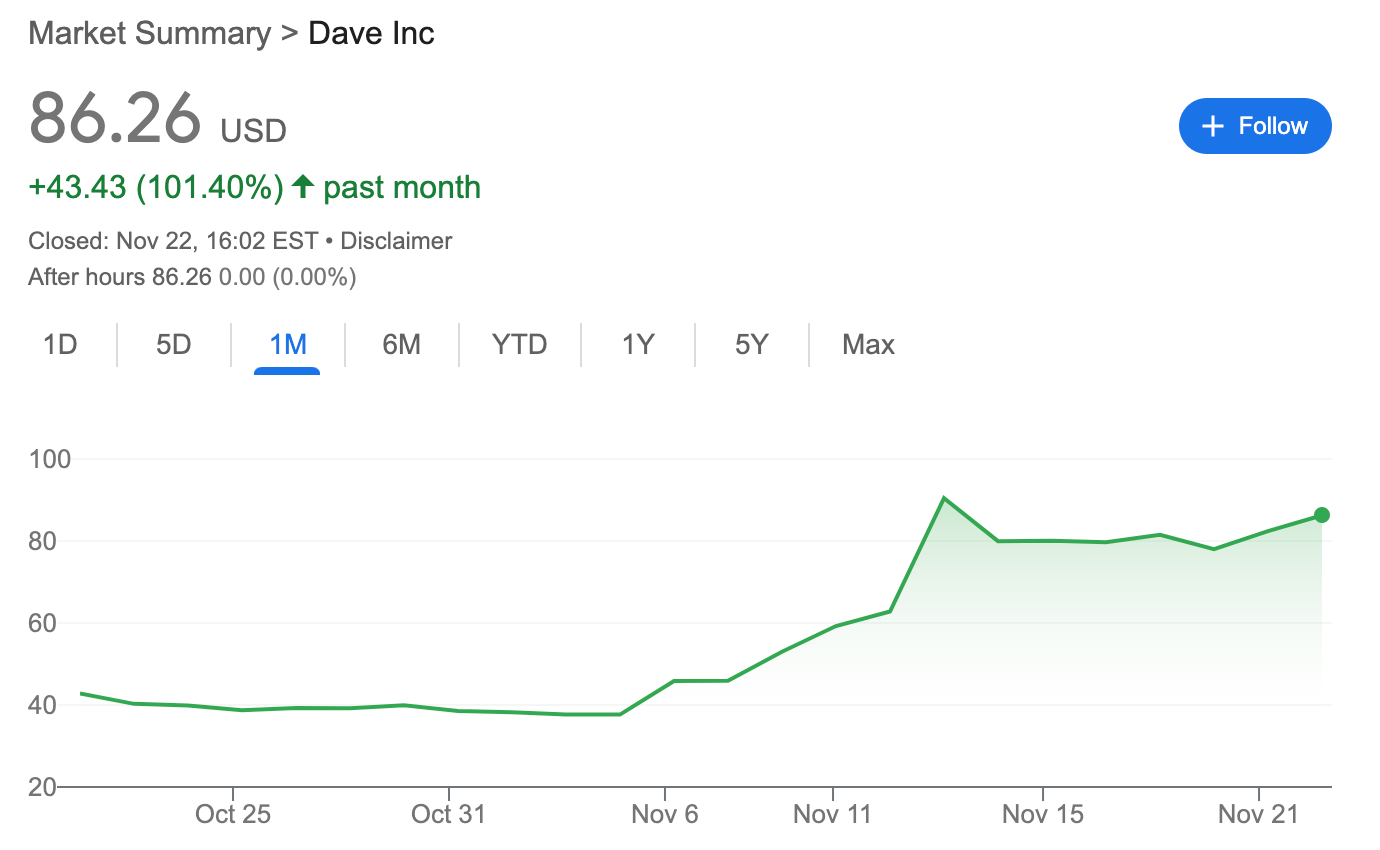Click the Nov 21 axis label

pos(1258,814)
